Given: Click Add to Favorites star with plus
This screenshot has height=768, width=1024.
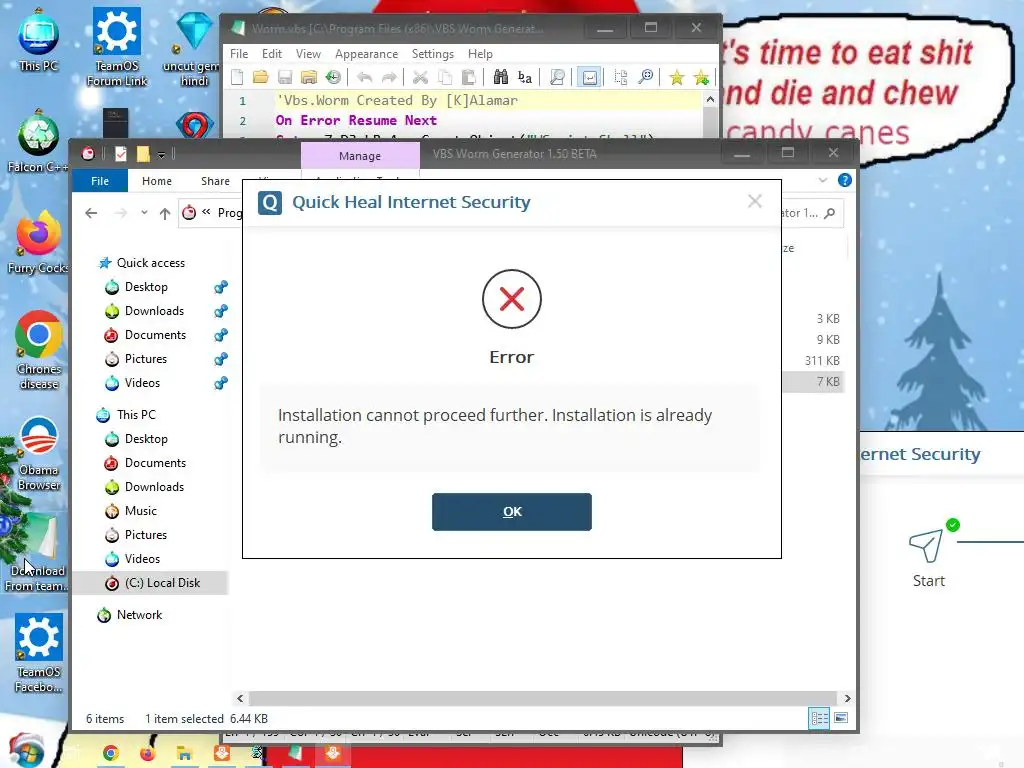Looking at the screenshot, I should (701, 78).
